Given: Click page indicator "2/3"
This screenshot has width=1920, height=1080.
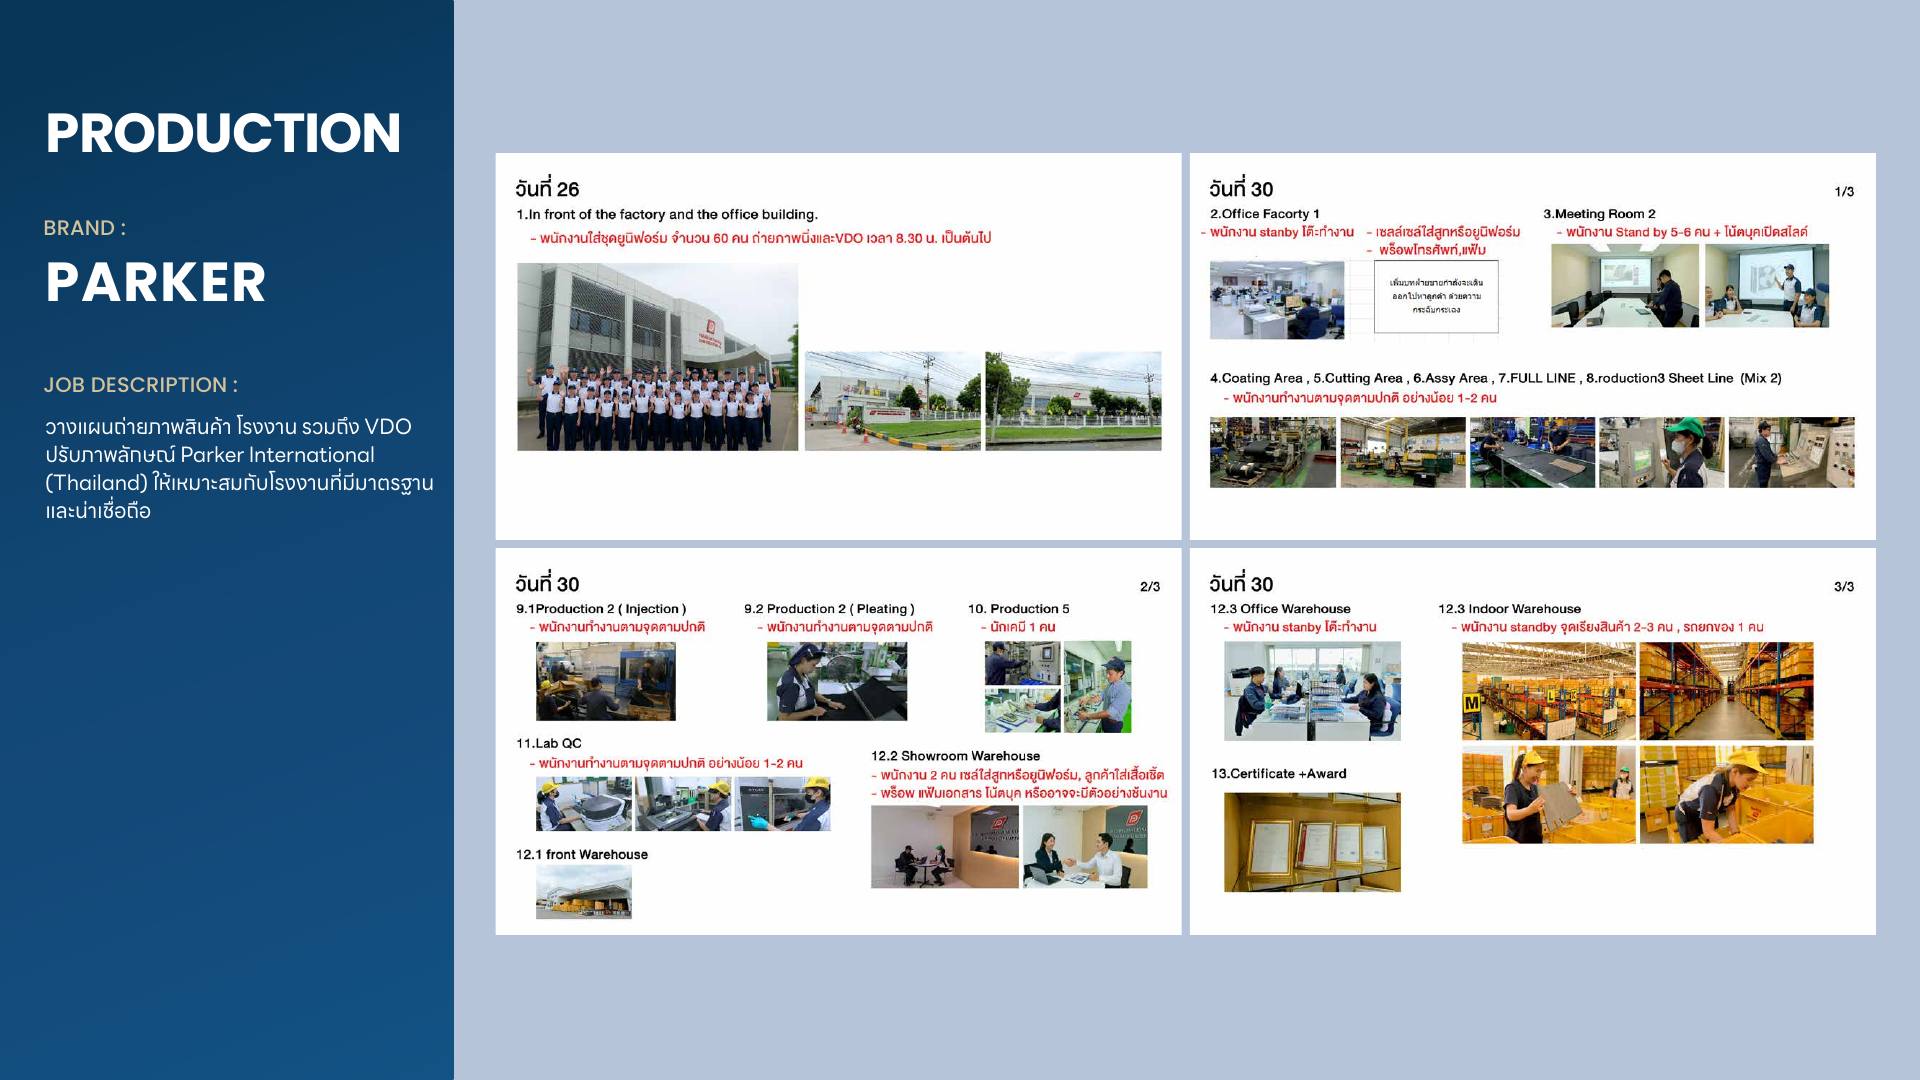Looking at the screenshot, I should 1150,586.
